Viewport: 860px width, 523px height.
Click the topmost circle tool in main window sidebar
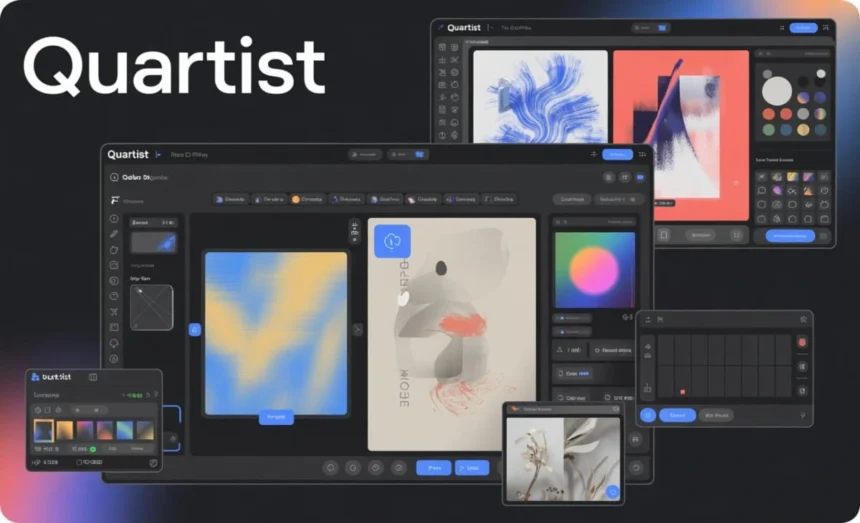[114, 218]
